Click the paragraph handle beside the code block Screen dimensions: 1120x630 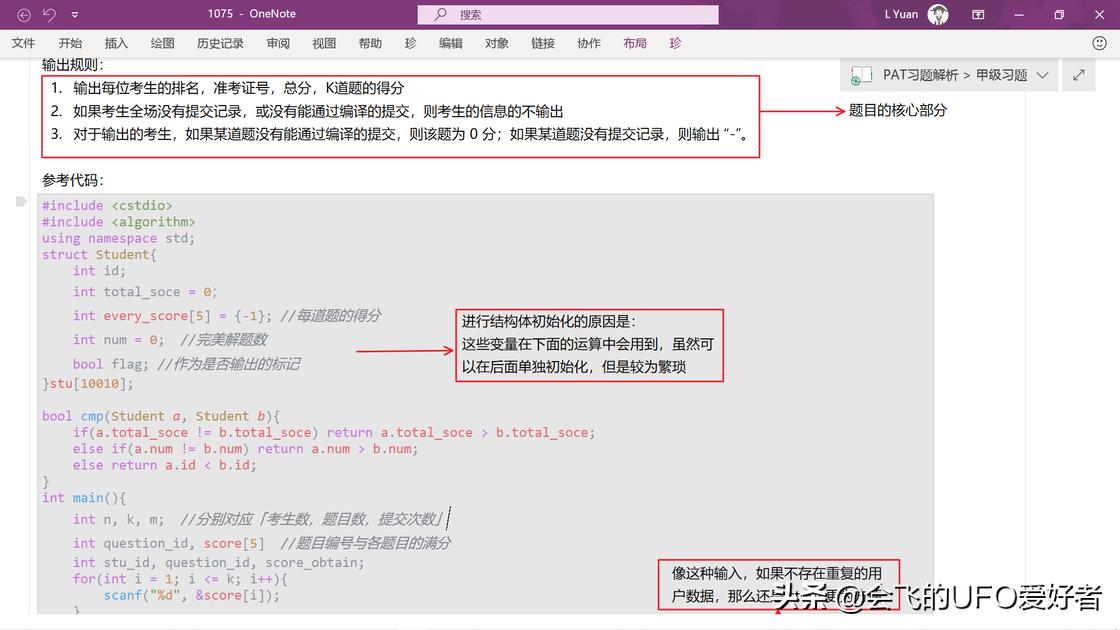(x=21, y=201)
